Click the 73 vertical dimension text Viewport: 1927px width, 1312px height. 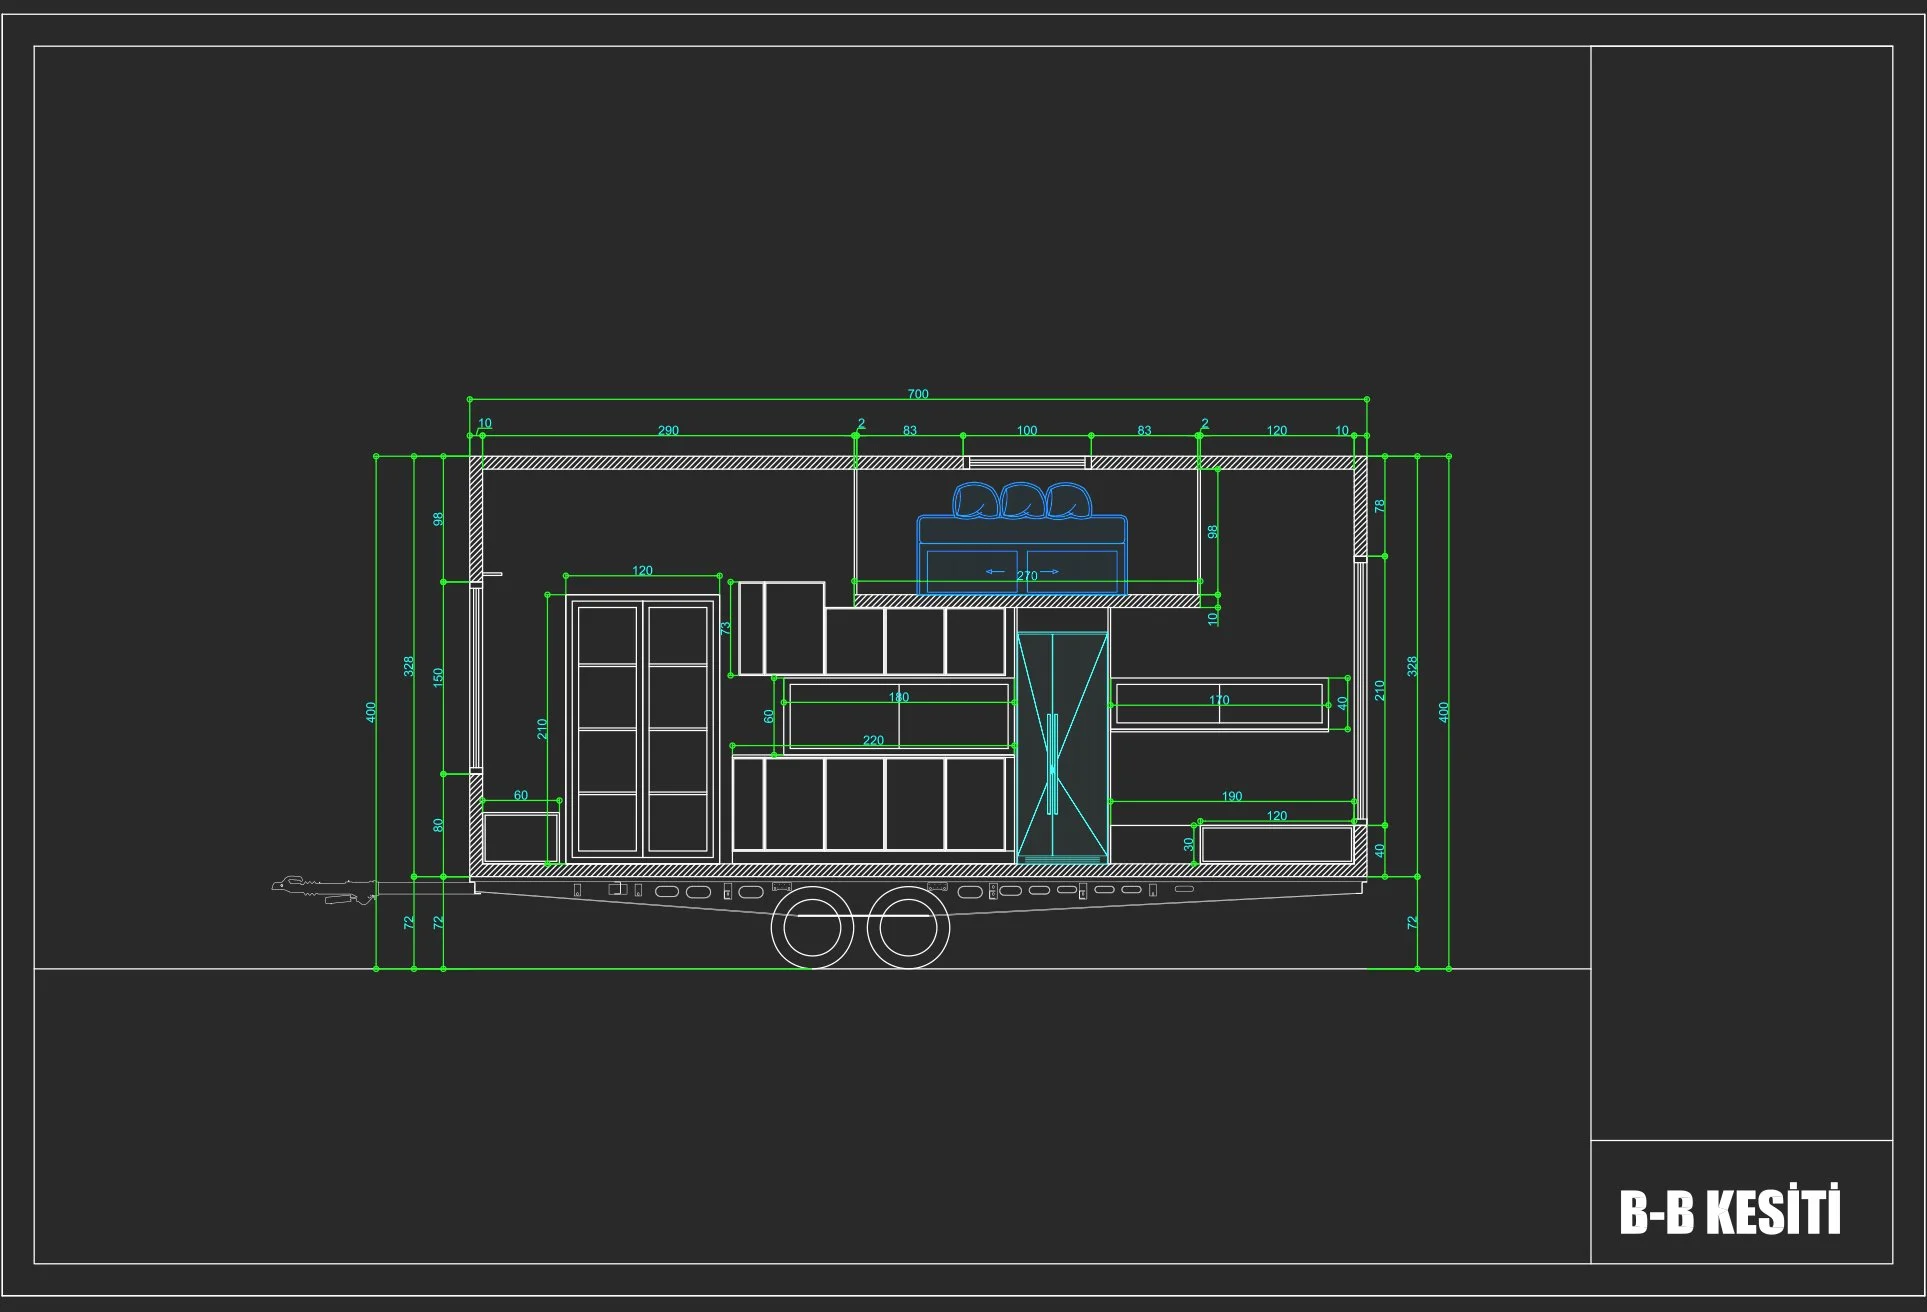[726, 628]
